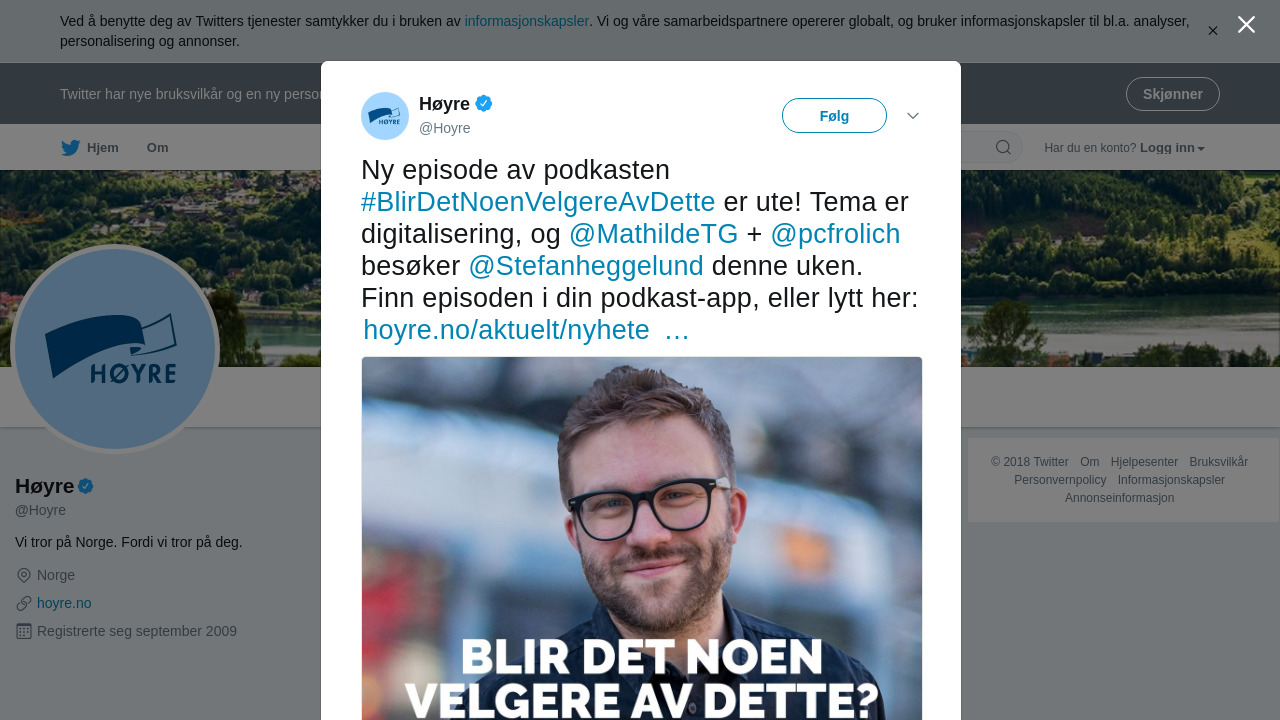This screenshot has width=1280, height=720.
Task: Click the verified badge in profile sidebar
Action: 86,486
